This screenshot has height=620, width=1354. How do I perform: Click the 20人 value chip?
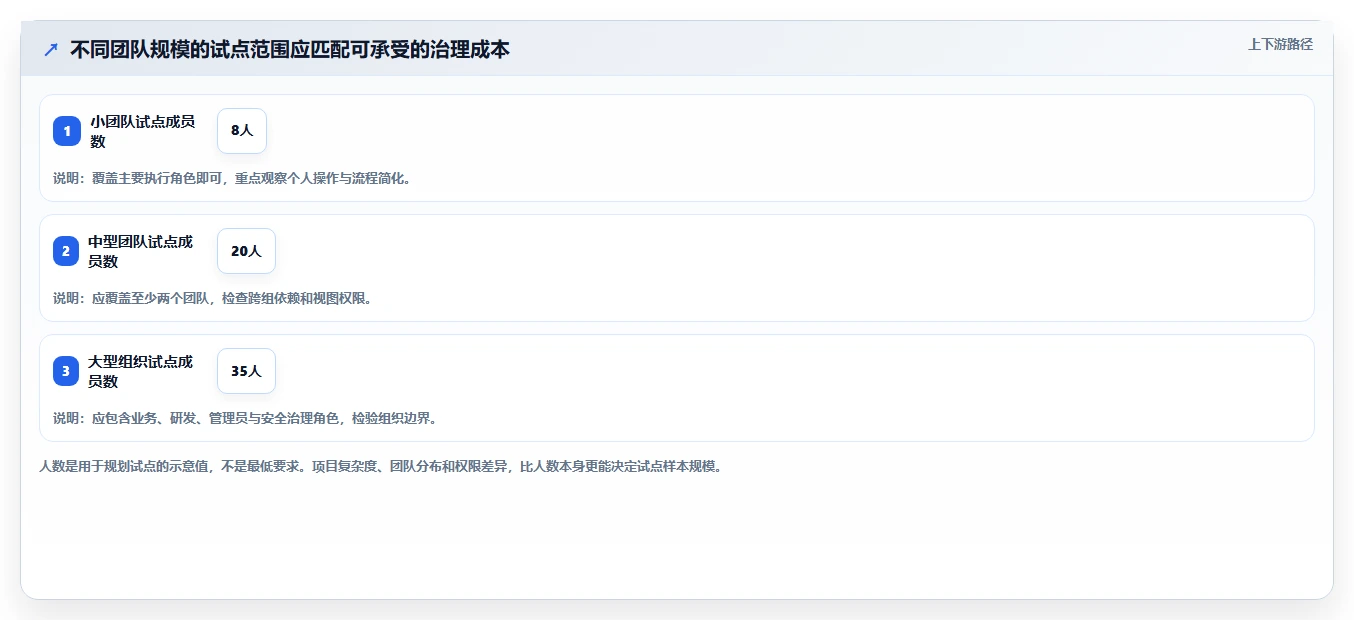tap(246, 251)
